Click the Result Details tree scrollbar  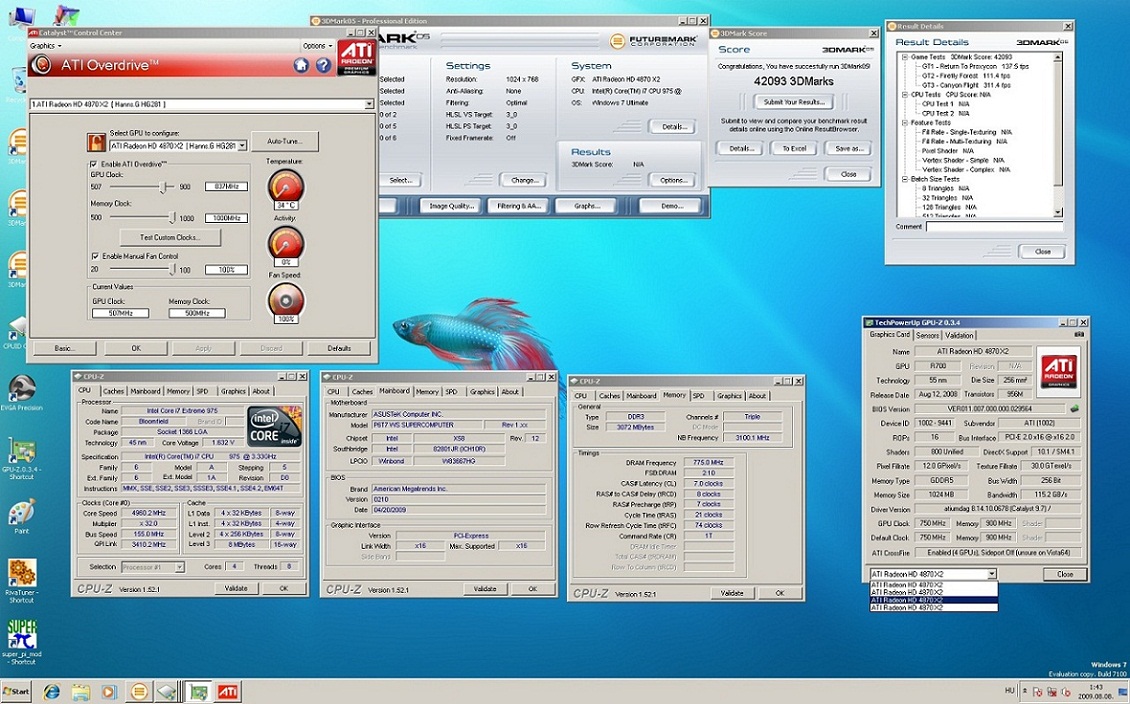tap(1058, 134)
